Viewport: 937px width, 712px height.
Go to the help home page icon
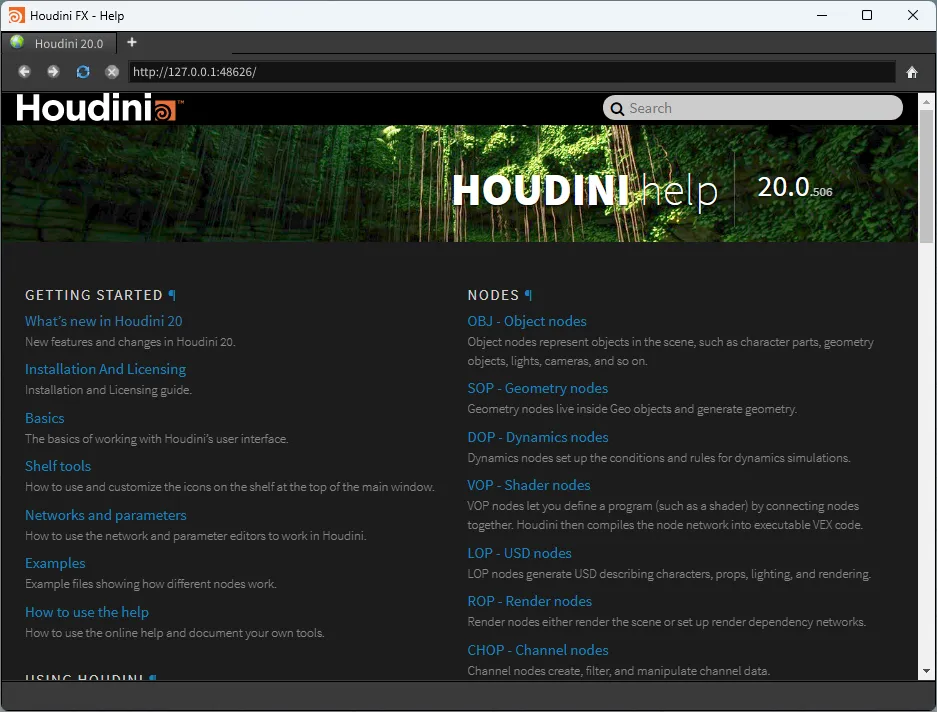pos(912,72)
